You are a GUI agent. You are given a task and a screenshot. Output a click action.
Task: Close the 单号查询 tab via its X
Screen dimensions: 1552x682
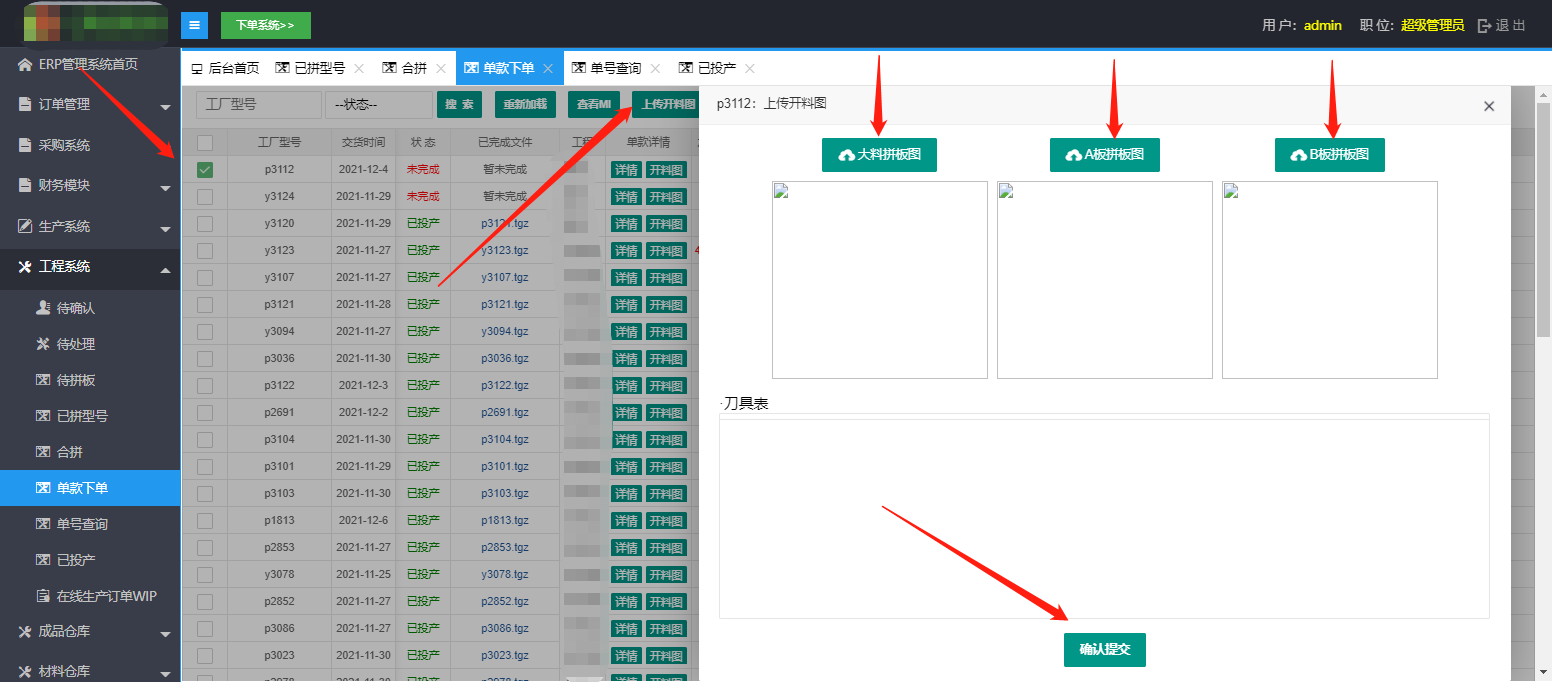tap(655, 69)
